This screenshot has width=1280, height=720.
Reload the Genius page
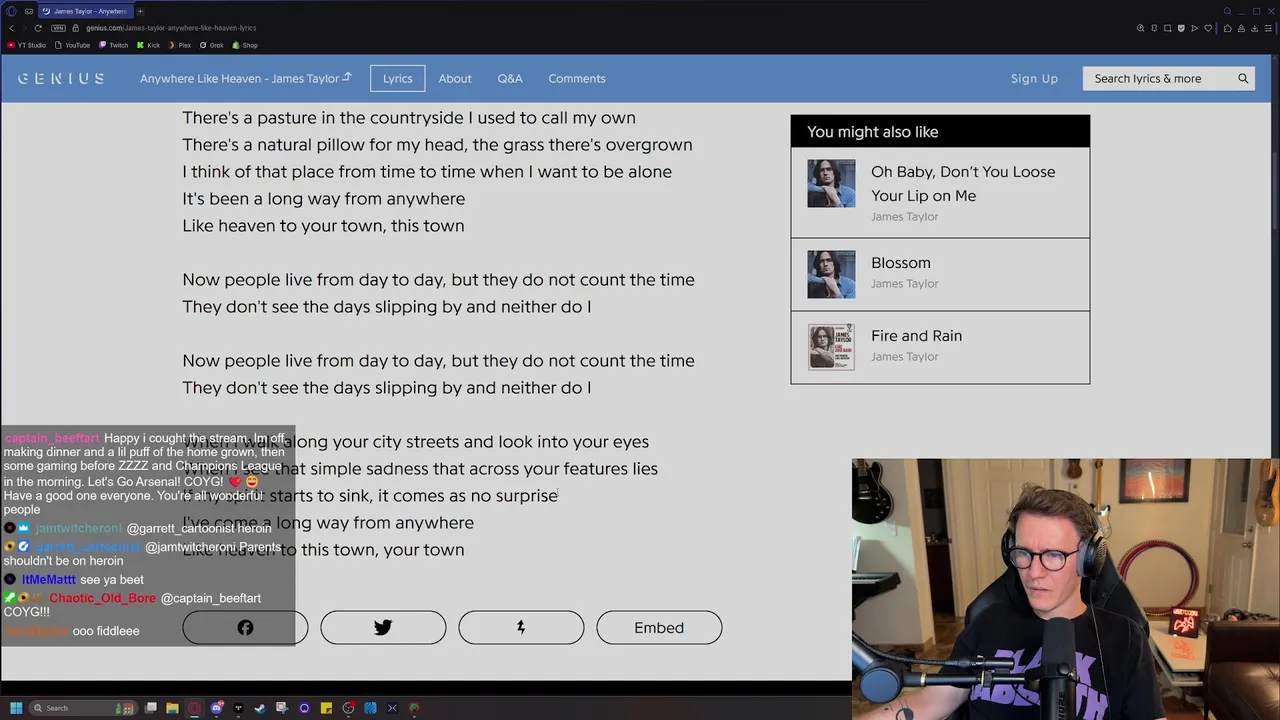coord(38,28)
